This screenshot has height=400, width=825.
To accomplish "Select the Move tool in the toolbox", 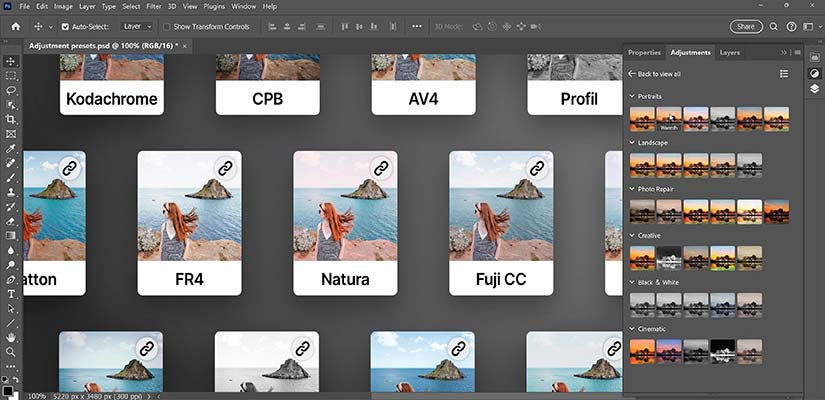I will [x=11, y=62].
